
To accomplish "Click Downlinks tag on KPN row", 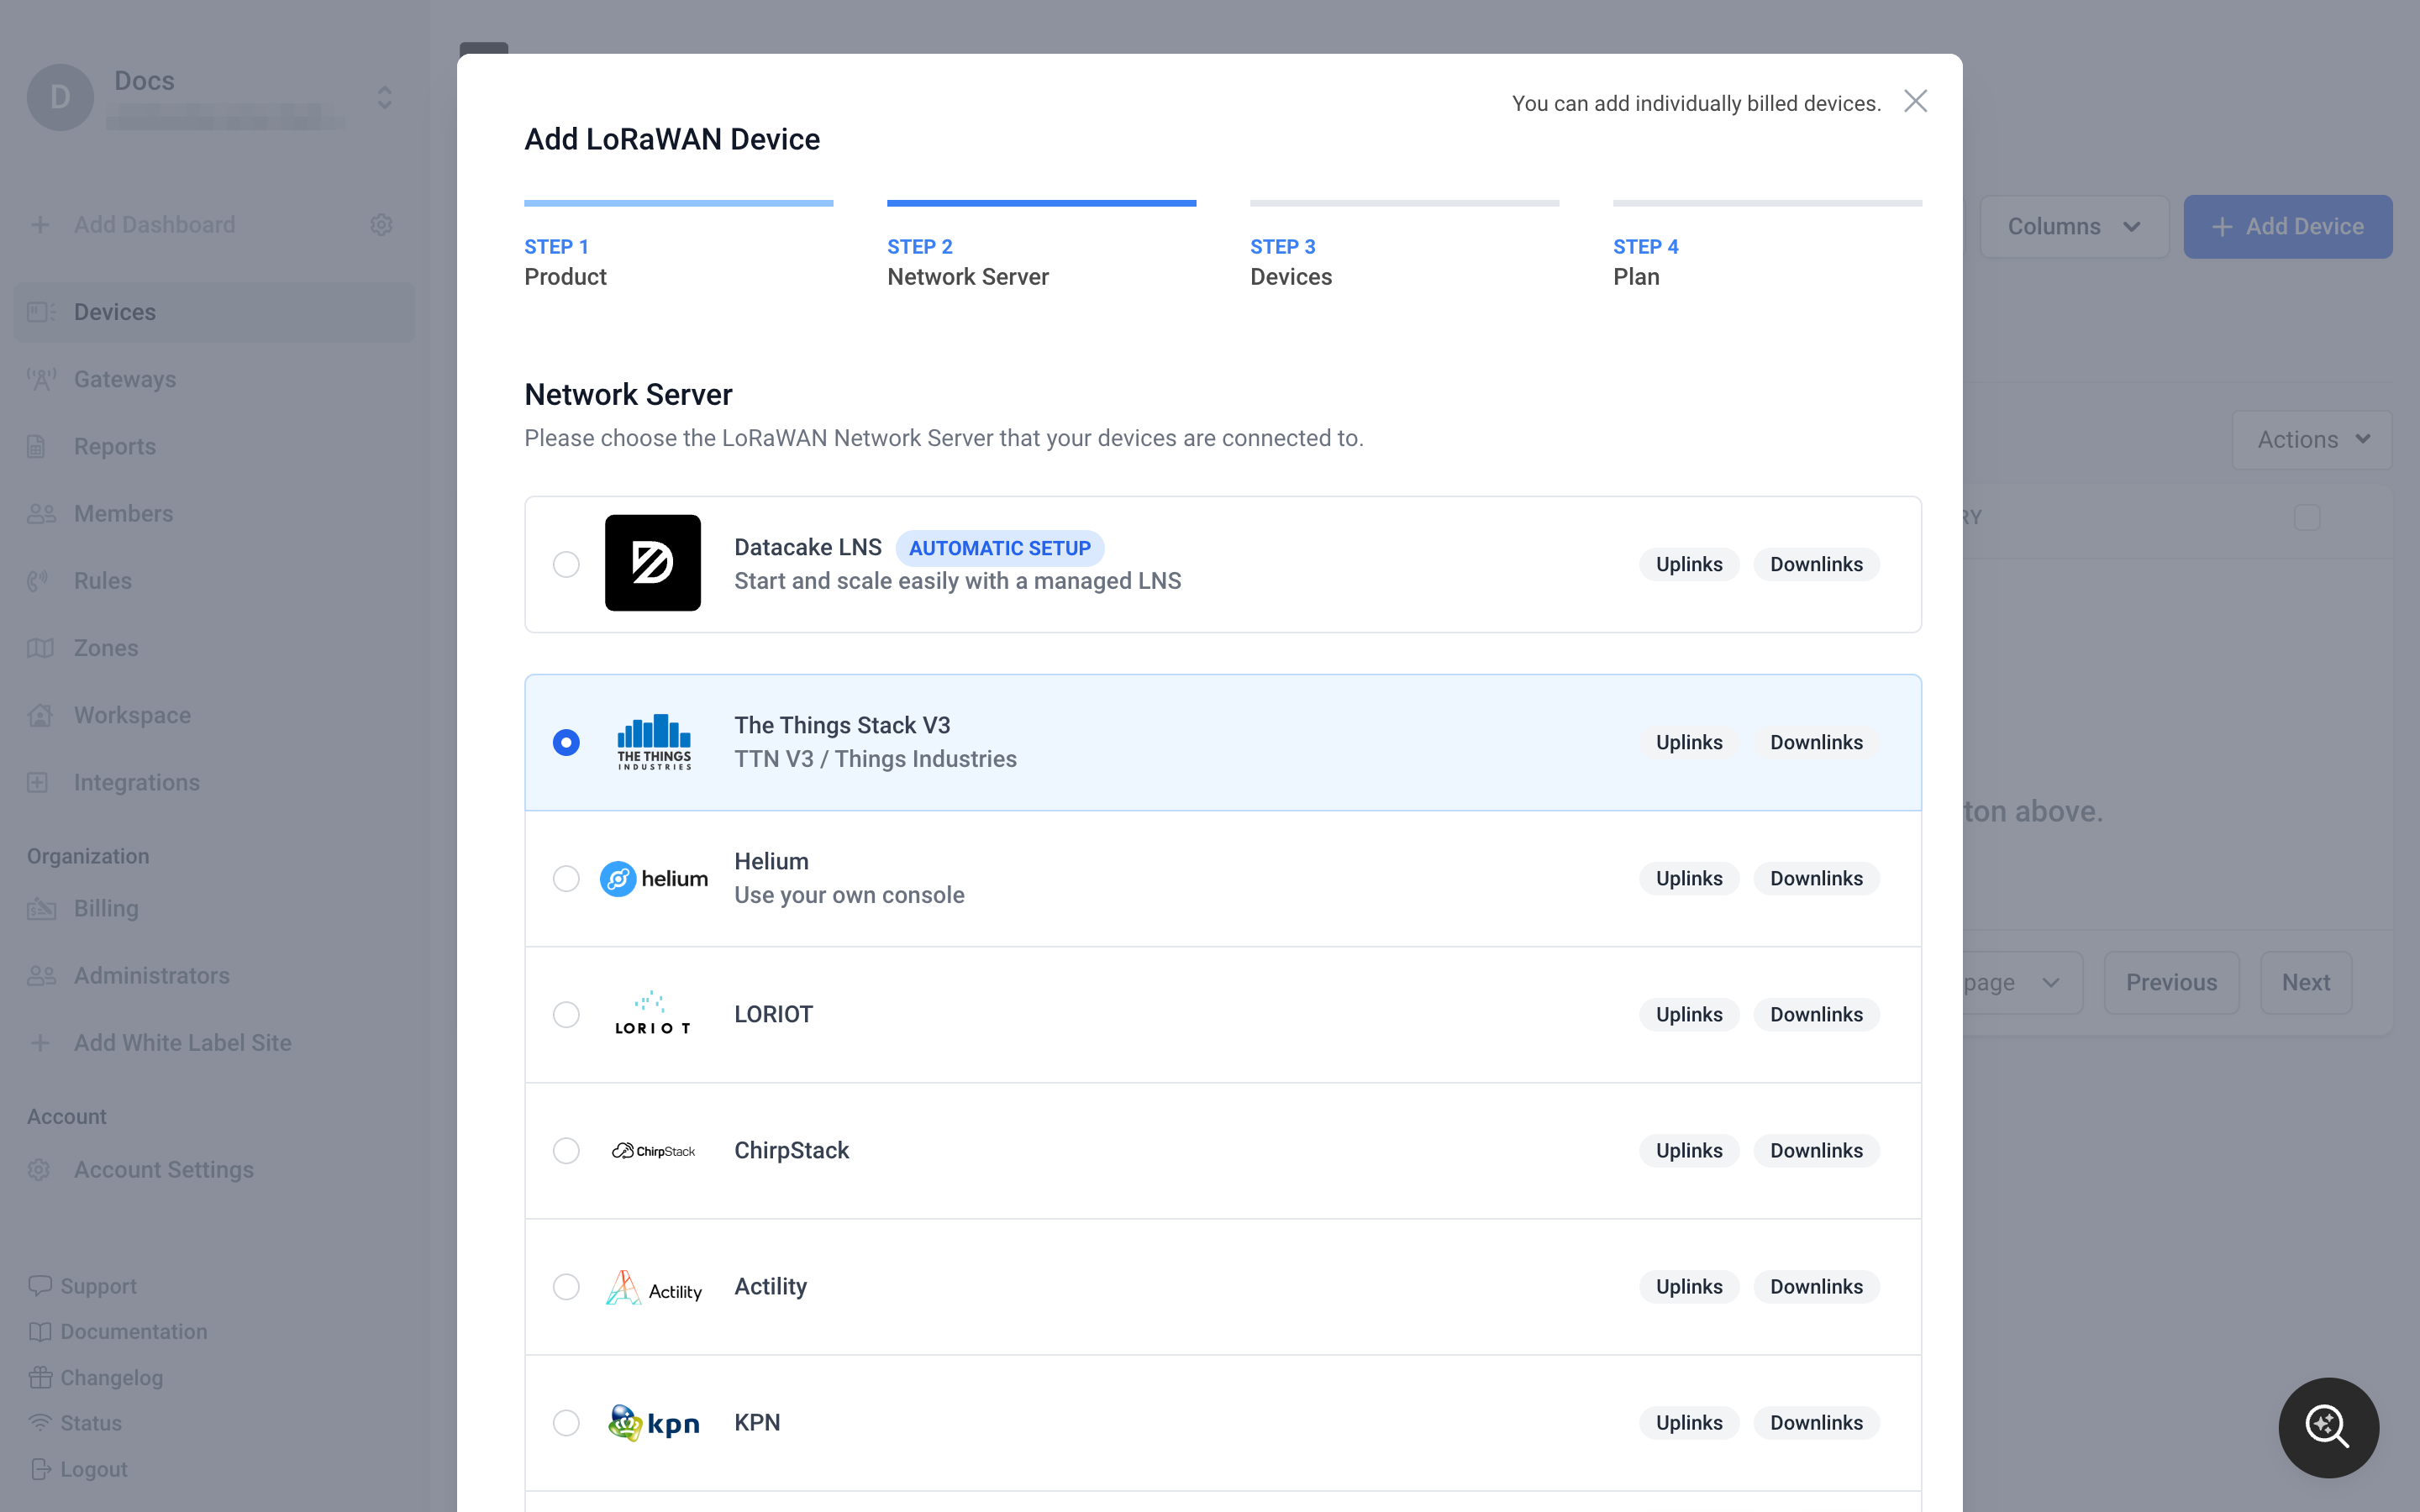I will click(x=1816, y=1422).
